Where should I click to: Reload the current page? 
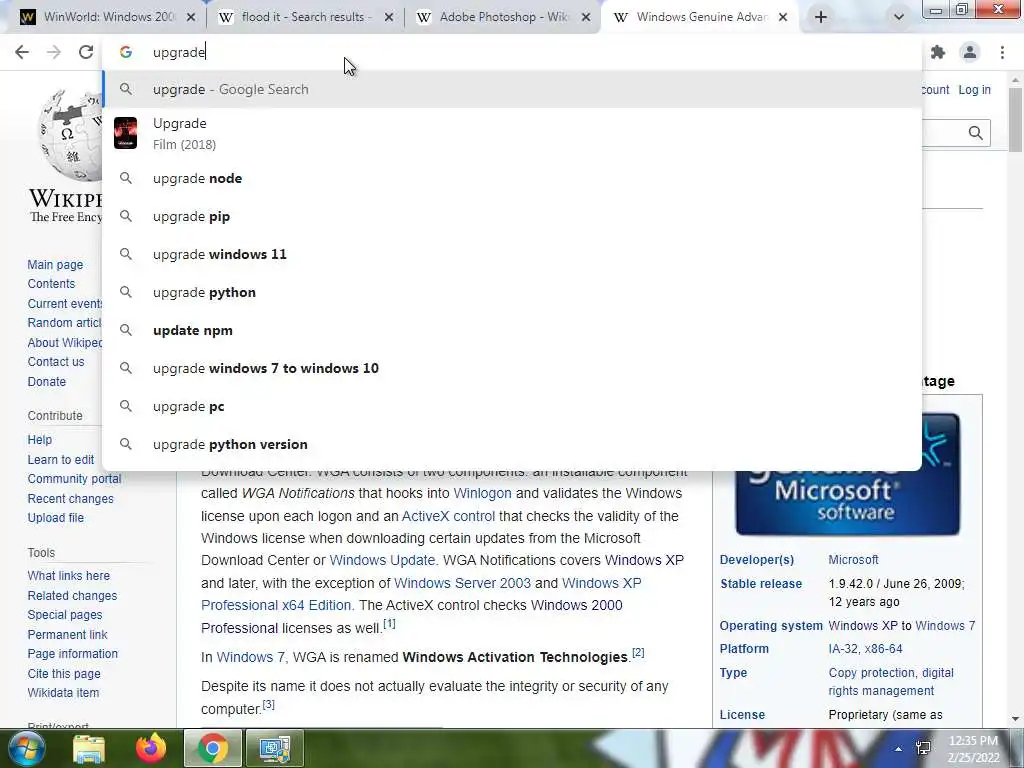coord(86,52)
